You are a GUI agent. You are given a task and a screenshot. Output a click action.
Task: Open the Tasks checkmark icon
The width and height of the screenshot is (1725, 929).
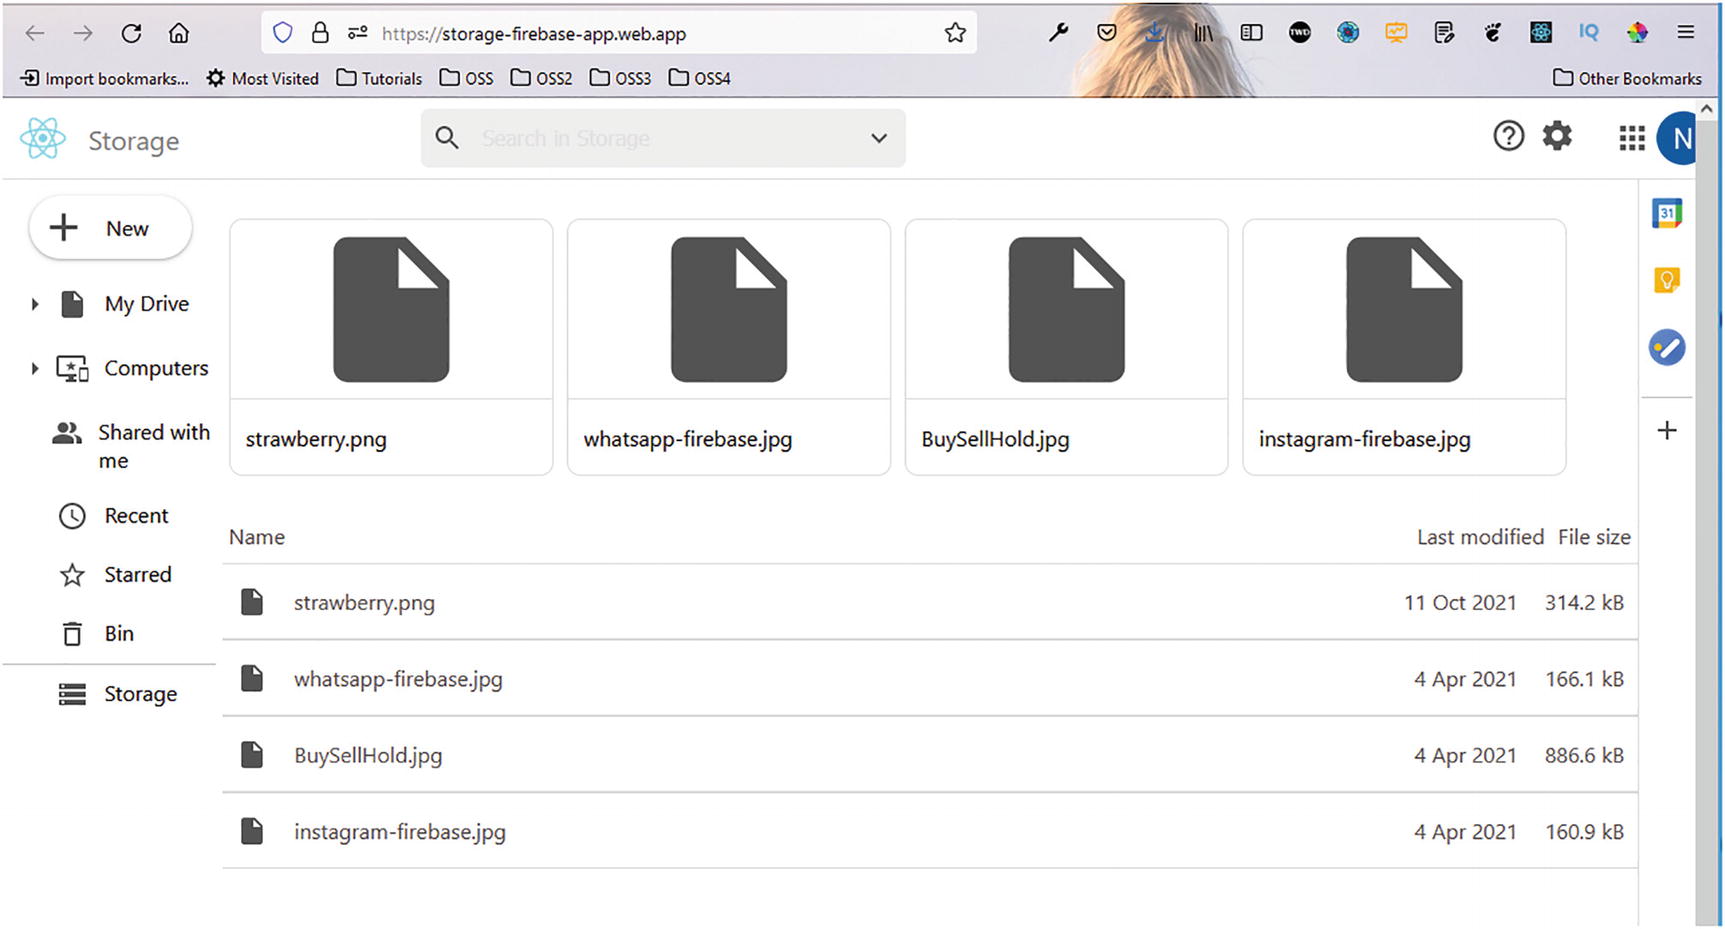pos(1666,348)
